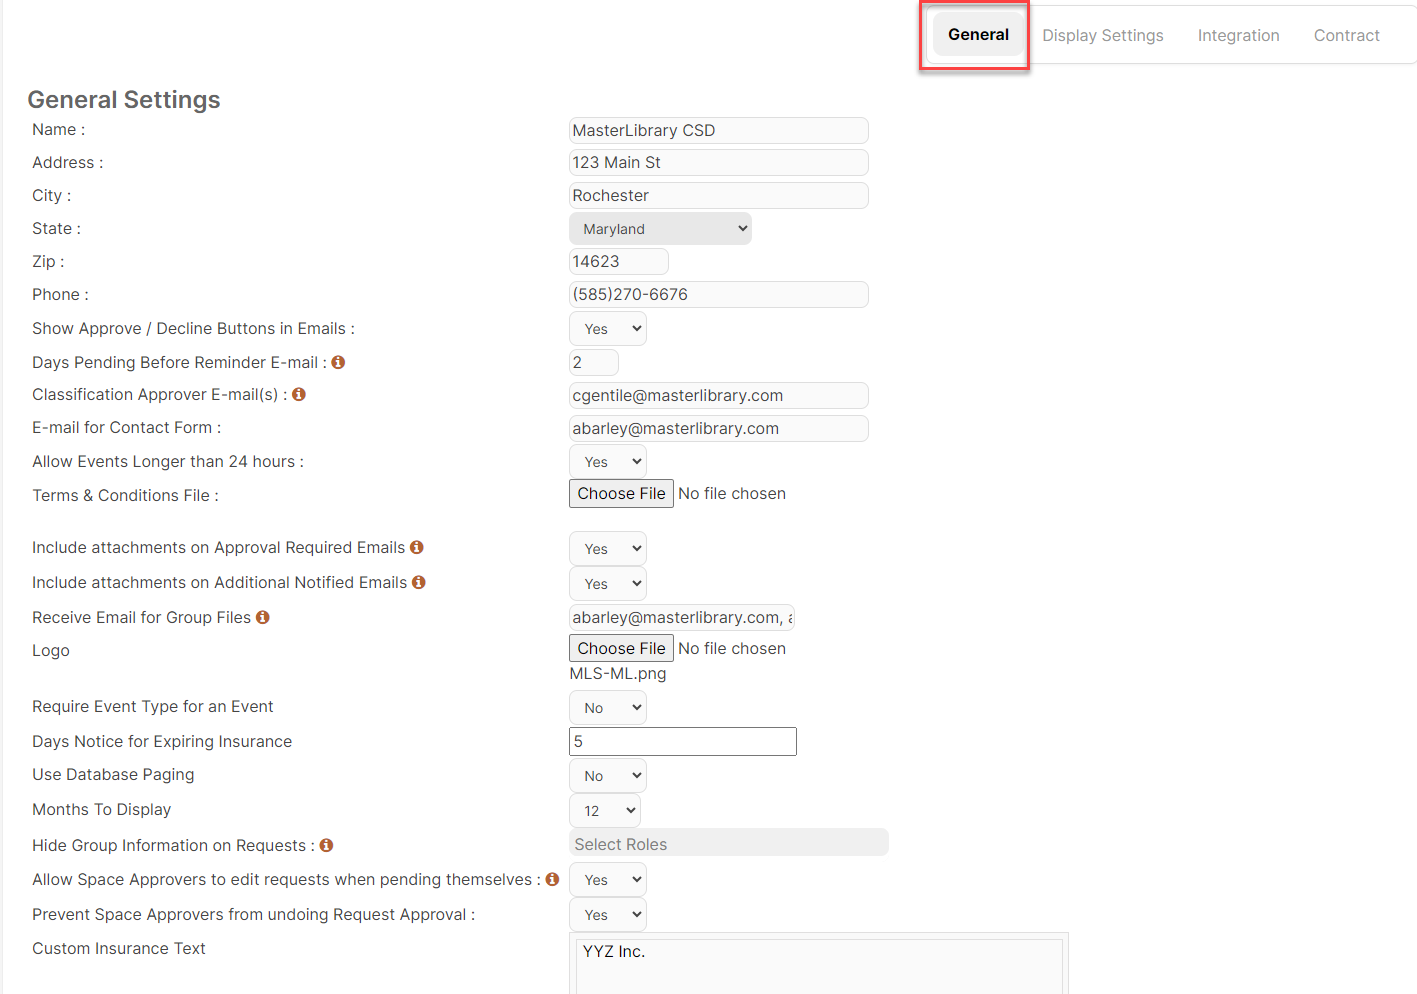The height and width of the screenshot is (994, 1417).
Task: Switch to the Display Settings tab
Action: tap(1102, 35)
